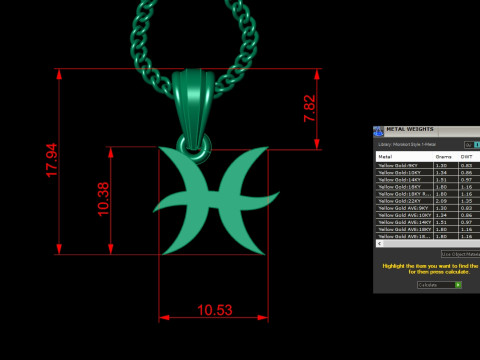Select the pendant bail above the symbol
The height and width of the screenshot is (360, 480).
tap(194, 110)
